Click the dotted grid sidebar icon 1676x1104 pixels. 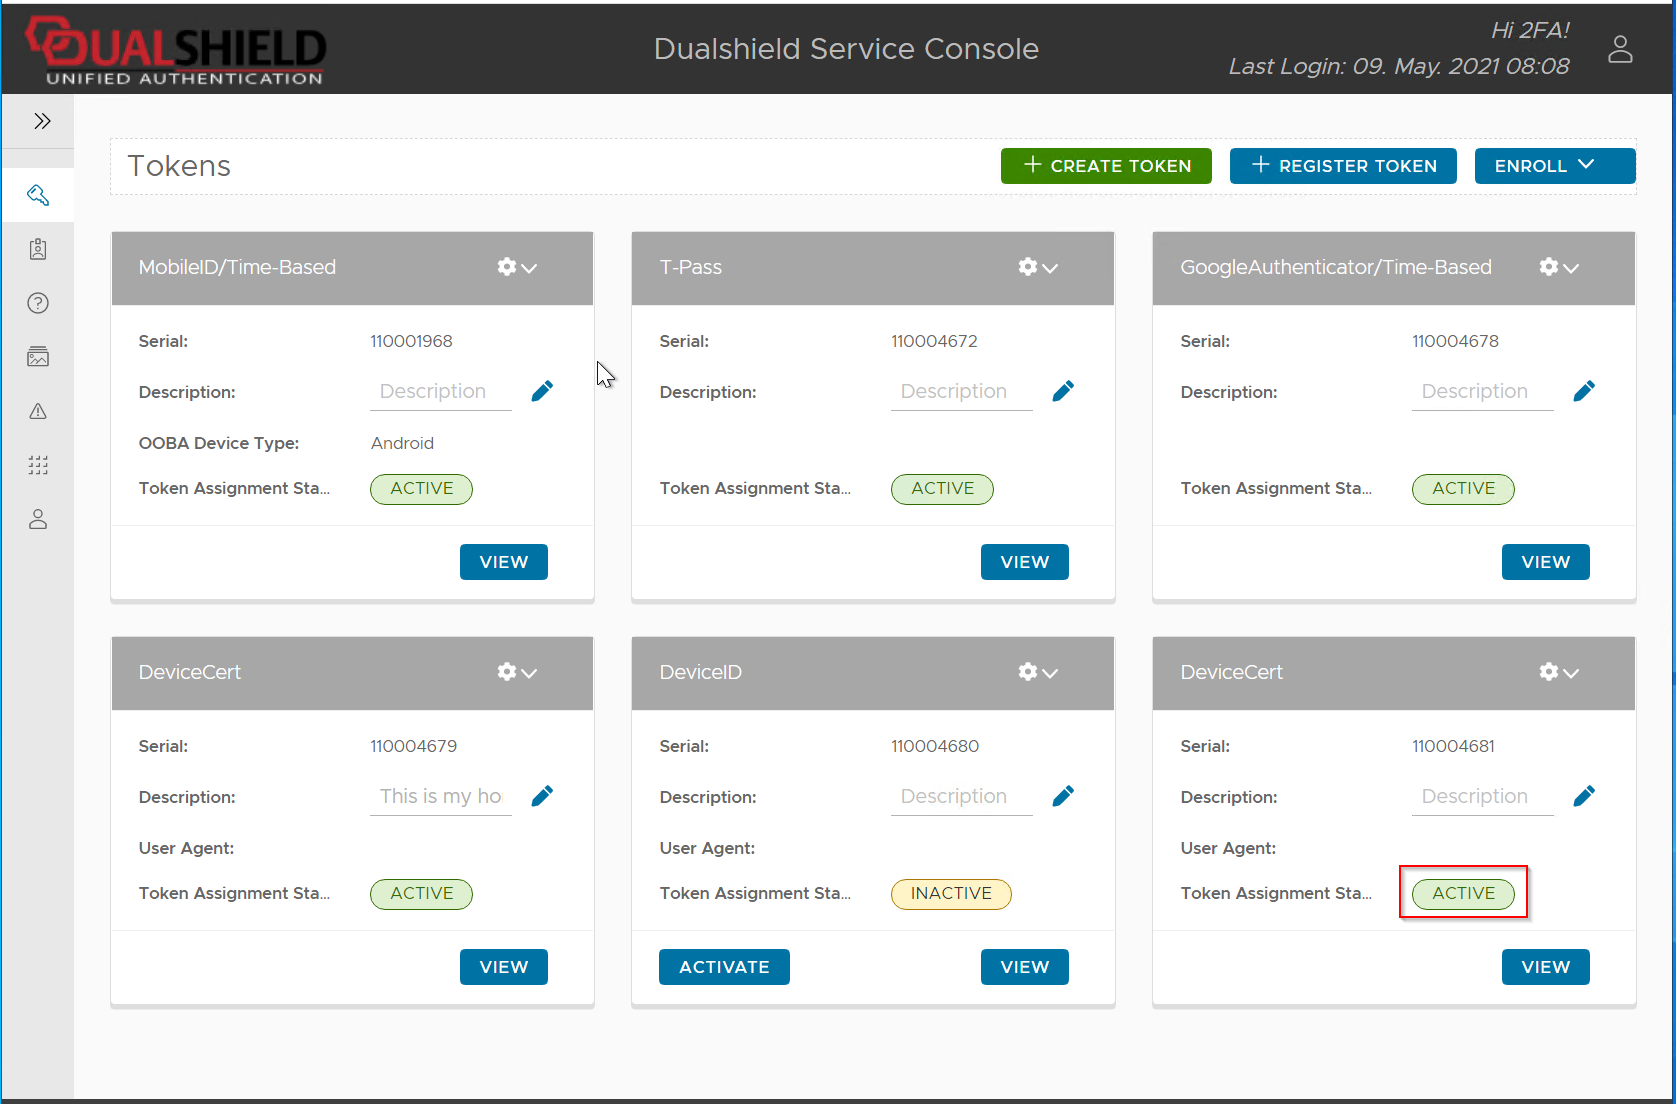(38, 465)
